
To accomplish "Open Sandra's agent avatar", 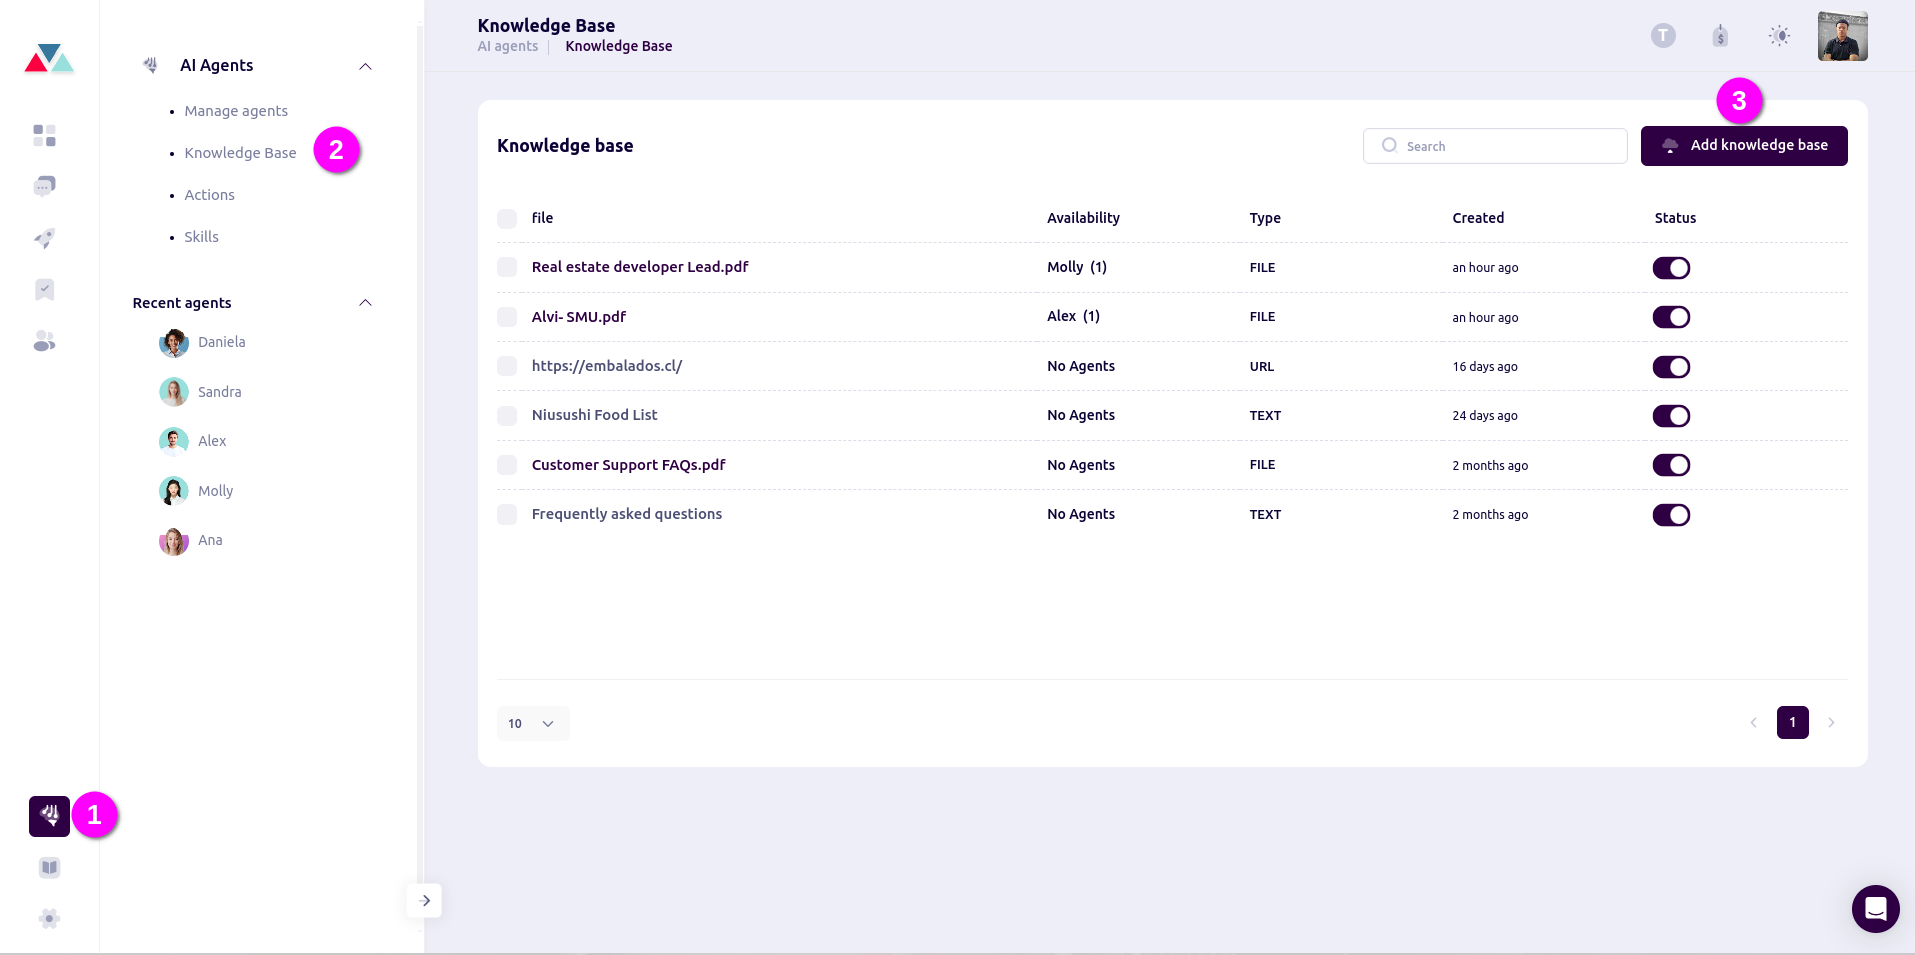I will 174,392.
